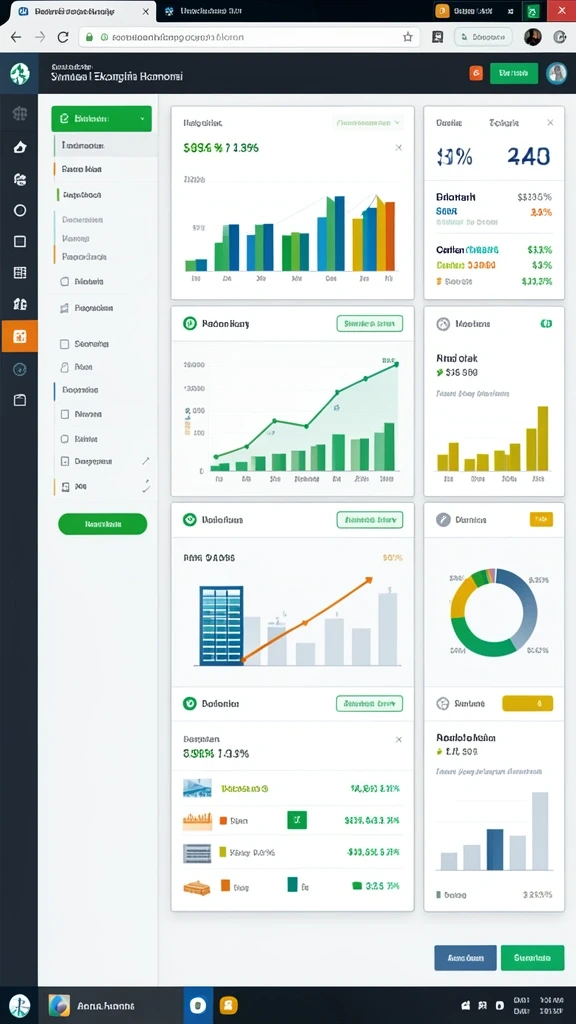The width and height of the screenshot is (576, 1024).
Task: Click the blue button at page bottom
Action: (466, 958)
